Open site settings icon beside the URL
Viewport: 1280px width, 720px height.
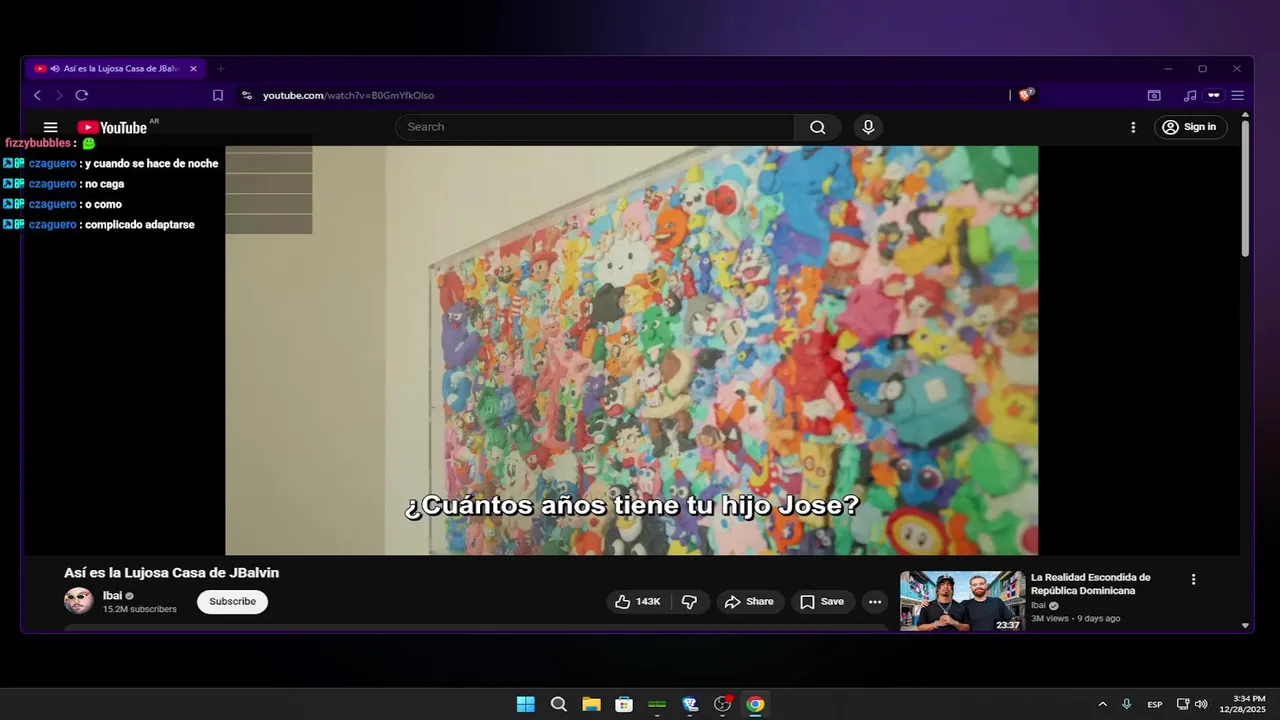pyautogui.click(x=247, y=95)
